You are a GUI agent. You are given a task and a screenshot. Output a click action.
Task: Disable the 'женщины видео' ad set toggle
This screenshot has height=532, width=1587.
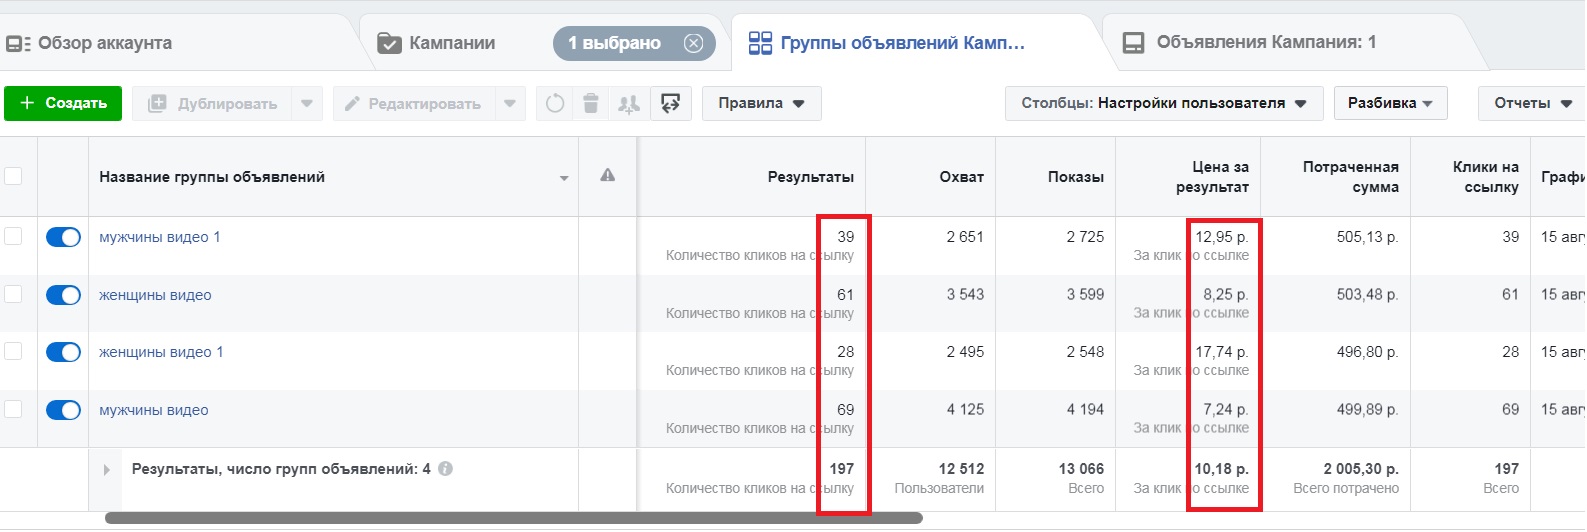(63, 295)
